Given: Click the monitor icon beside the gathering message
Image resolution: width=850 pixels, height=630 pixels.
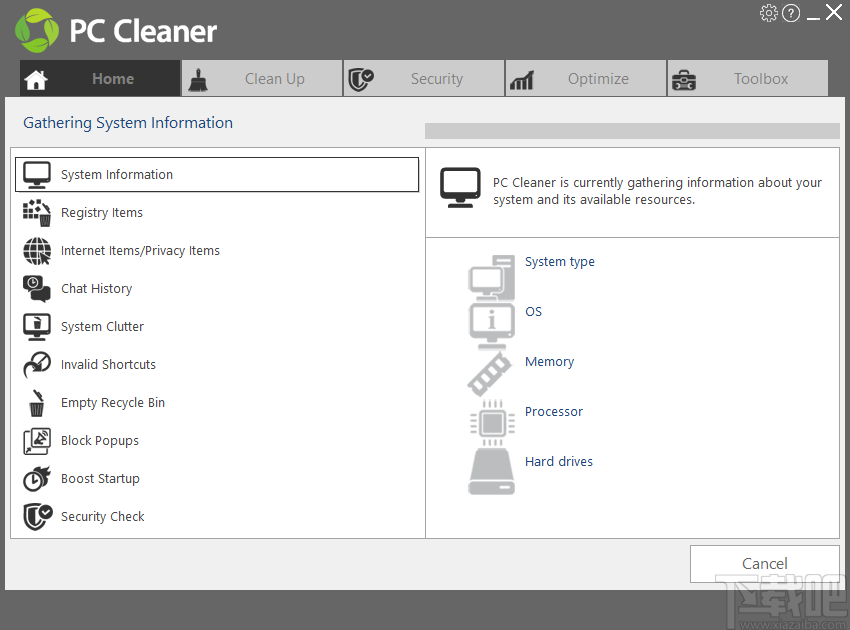Looking at the screenshot, I should point(460,188).
